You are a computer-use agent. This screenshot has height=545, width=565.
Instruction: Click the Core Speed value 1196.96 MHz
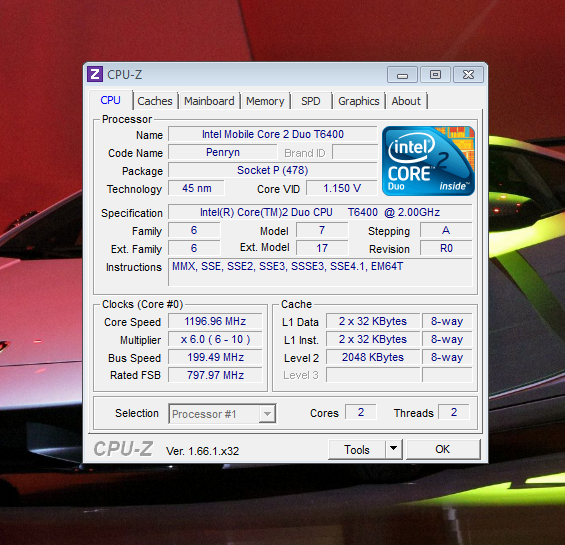click(215, 321)
